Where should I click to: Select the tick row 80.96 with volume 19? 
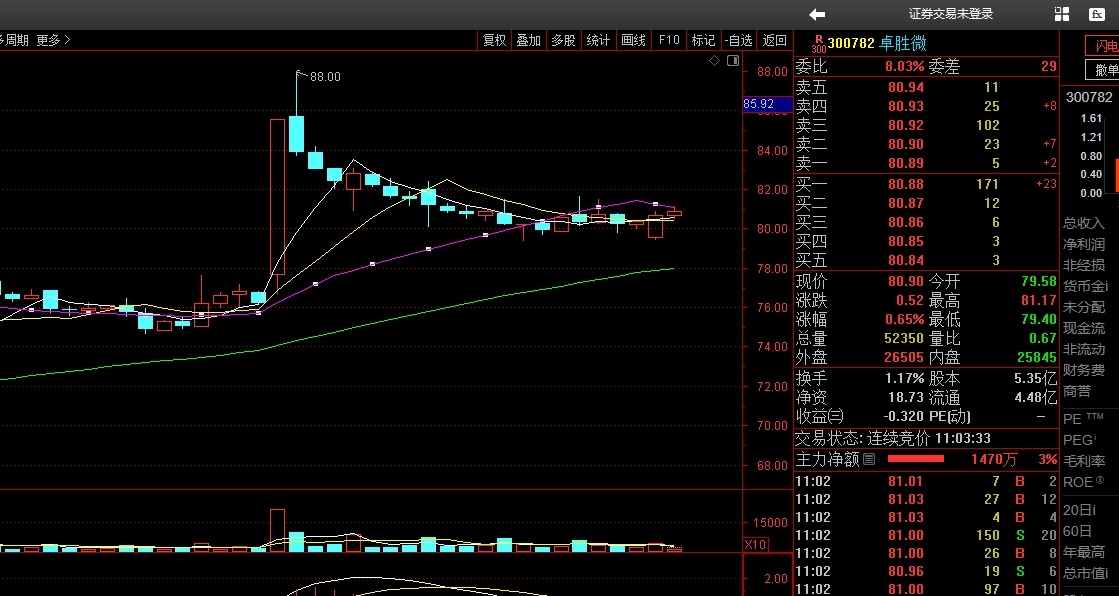click(926, 572)
